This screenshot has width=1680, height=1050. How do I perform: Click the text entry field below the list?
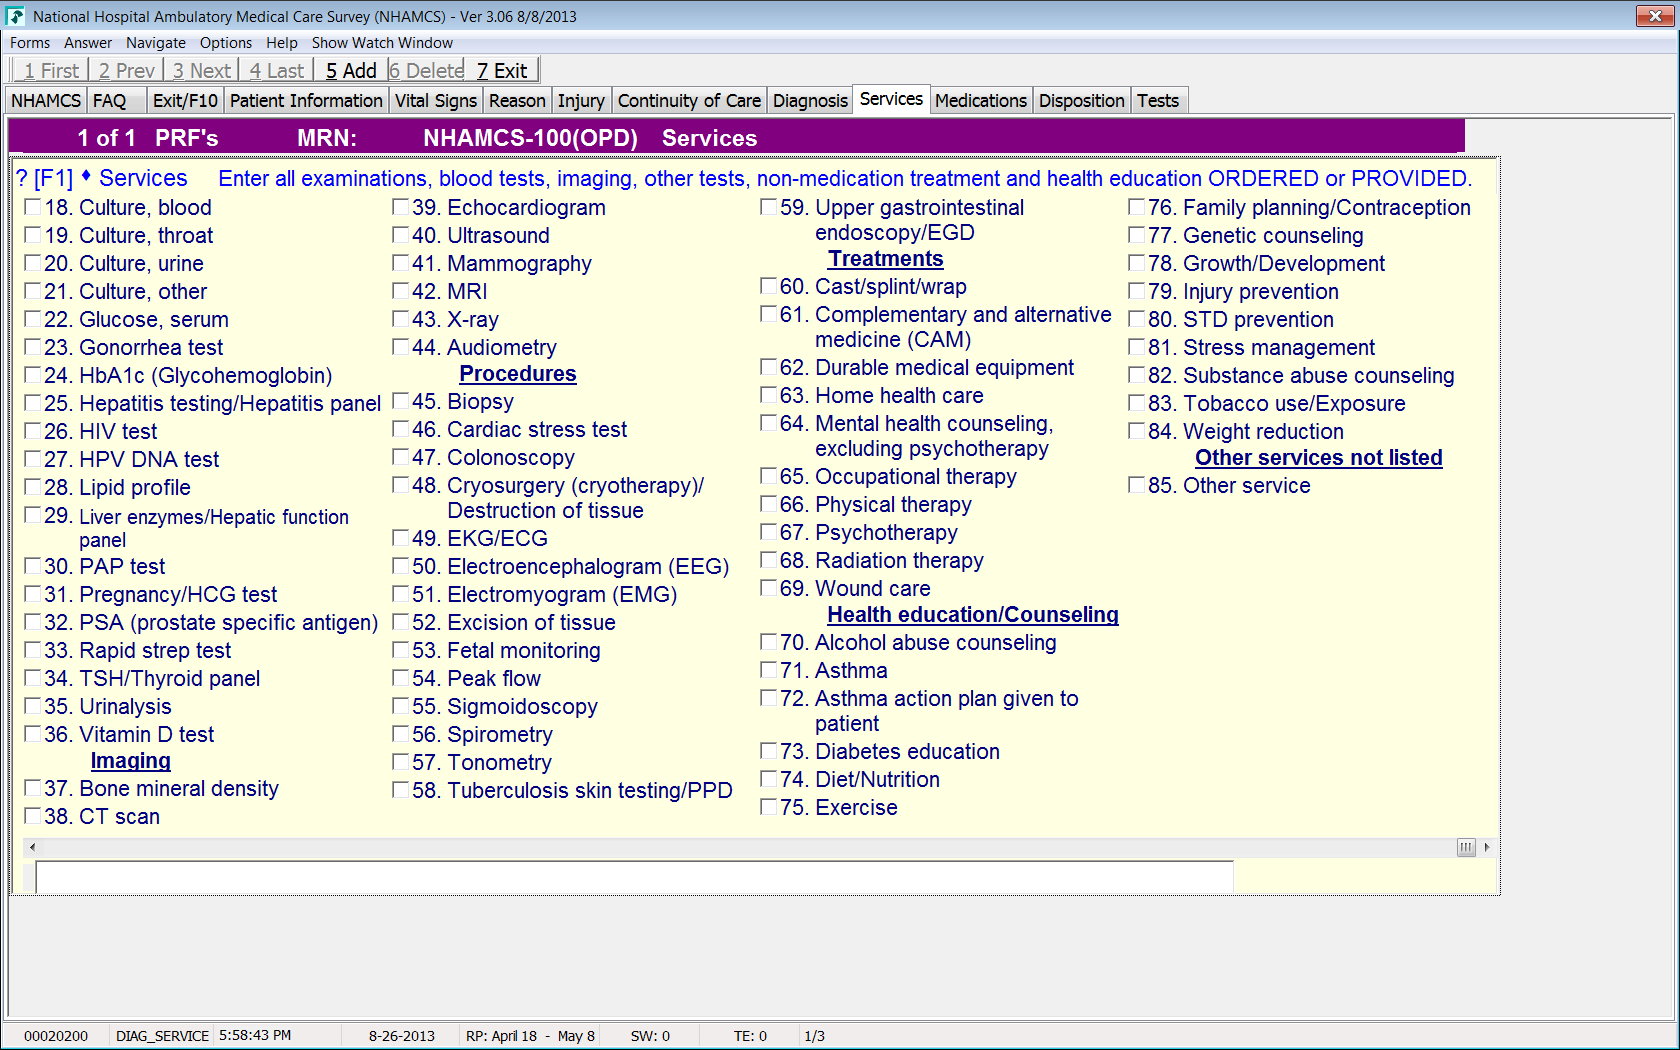pyautogui.click(x=634, y=877)
